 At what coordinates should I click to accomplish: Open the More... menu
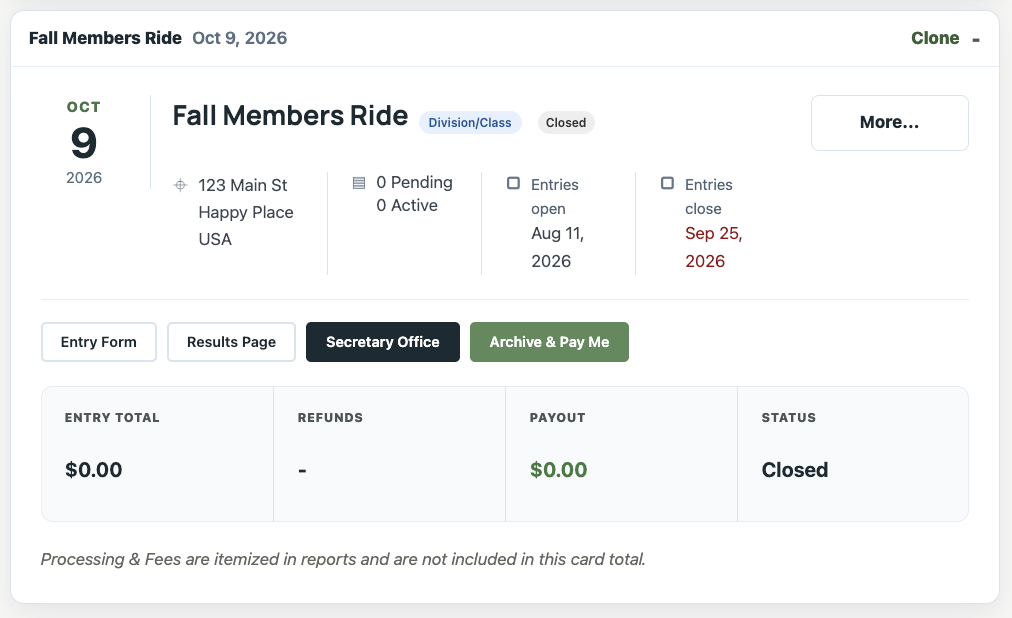coord(889,123)
